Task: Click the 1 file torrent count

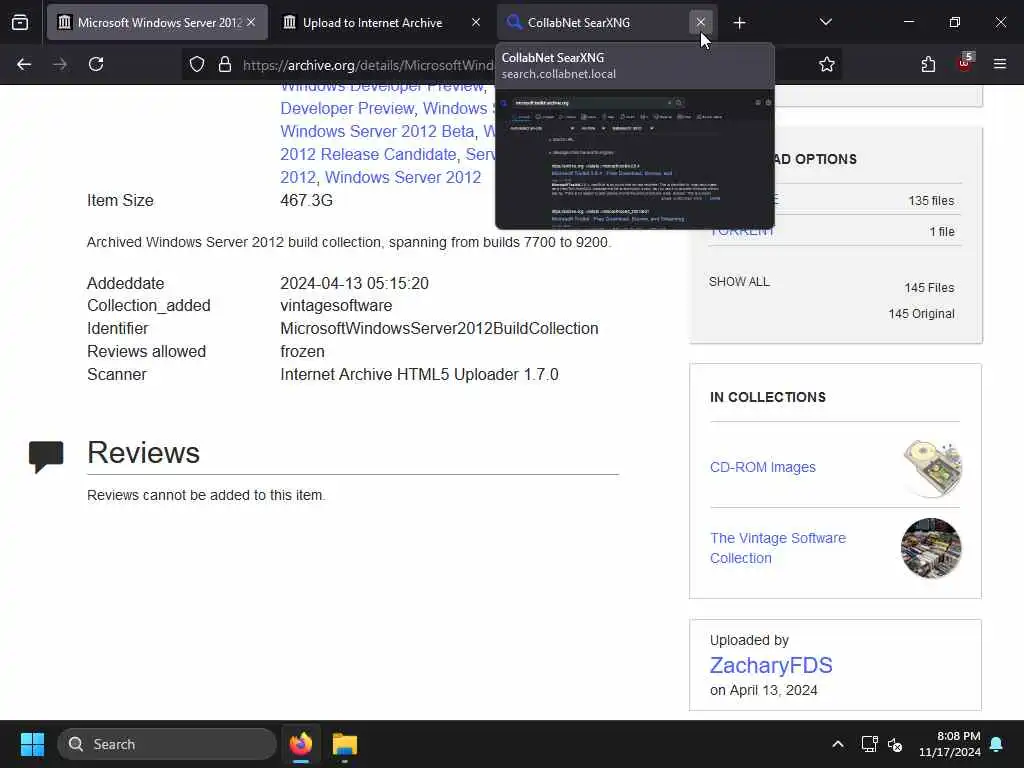Action: point(942,232)
